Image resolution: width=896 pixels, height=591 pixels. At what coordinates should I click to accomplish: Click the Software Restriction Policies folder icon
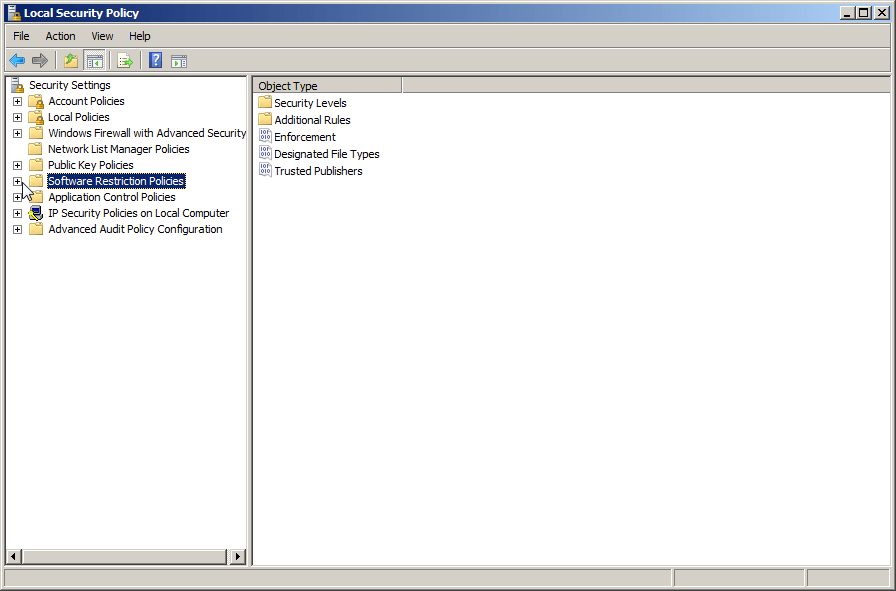[36, 181]
